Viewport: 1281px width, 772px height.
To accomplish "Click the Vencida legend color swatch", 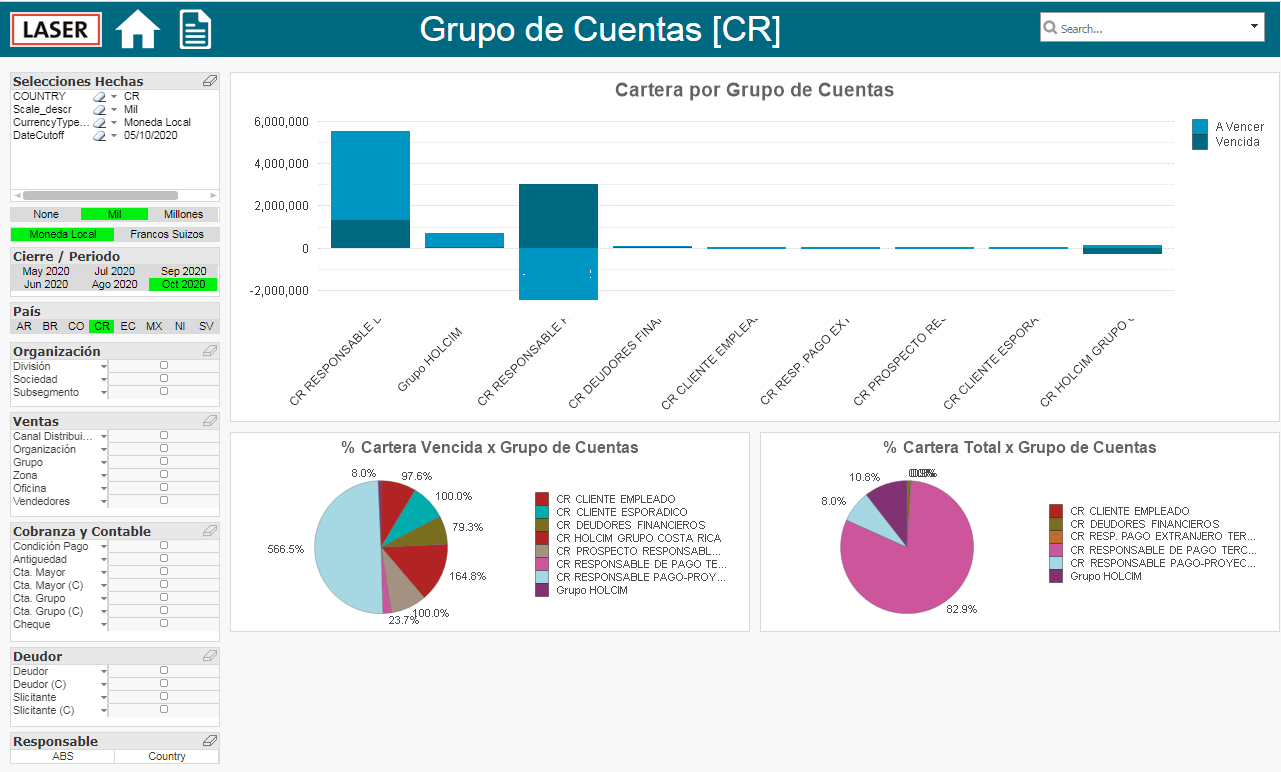I will point(1200,142).
